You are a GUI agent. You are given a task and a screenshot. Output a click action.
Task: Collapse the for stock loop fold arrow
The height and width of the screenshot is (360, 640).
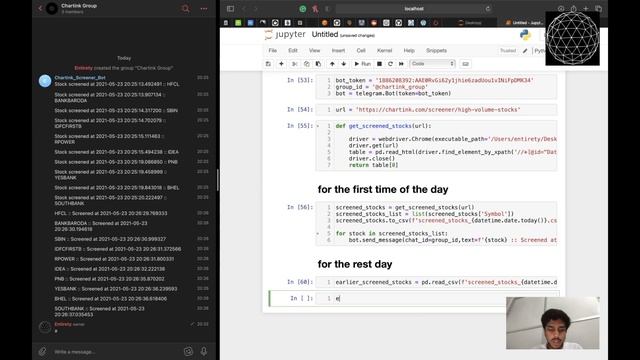pyautogui.click(x=318, y=234)
